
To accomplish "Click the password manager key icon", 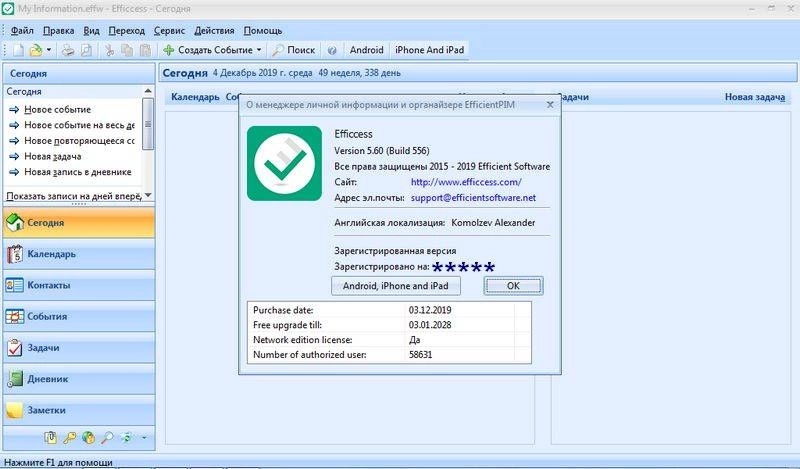I will (69, 437).
